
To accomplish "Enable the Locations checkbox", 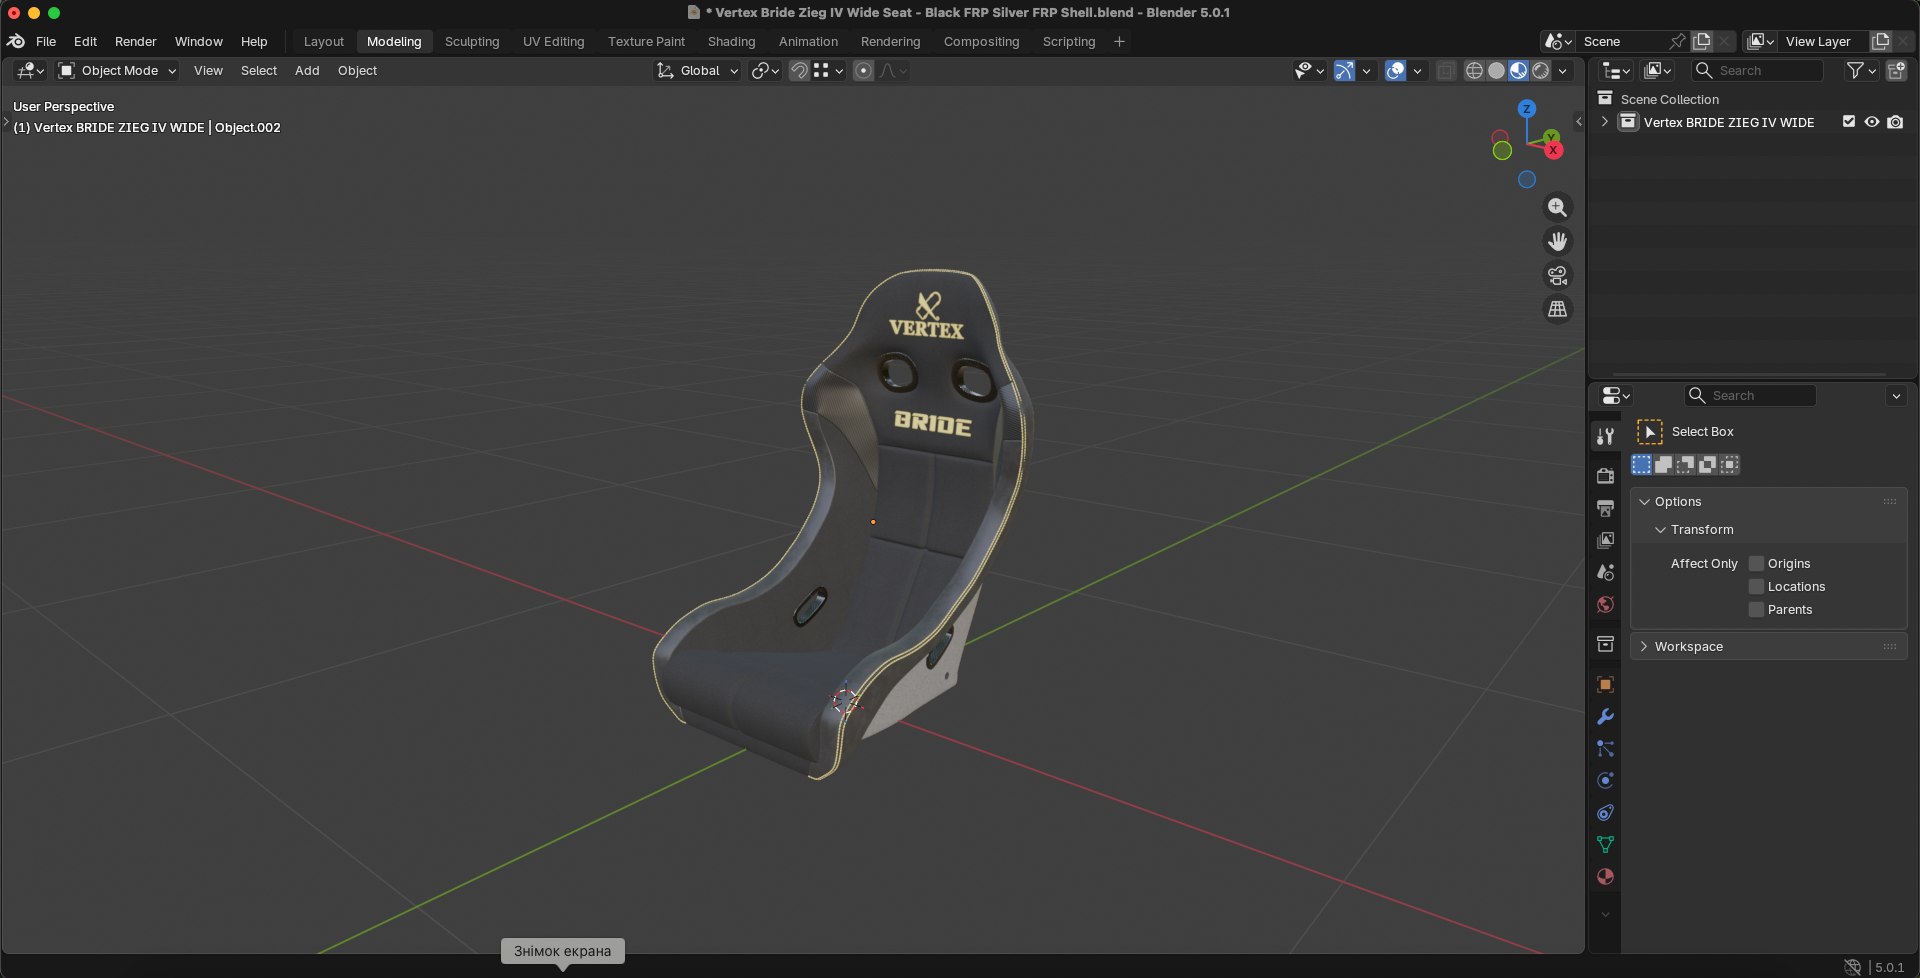I will 1756,587.
